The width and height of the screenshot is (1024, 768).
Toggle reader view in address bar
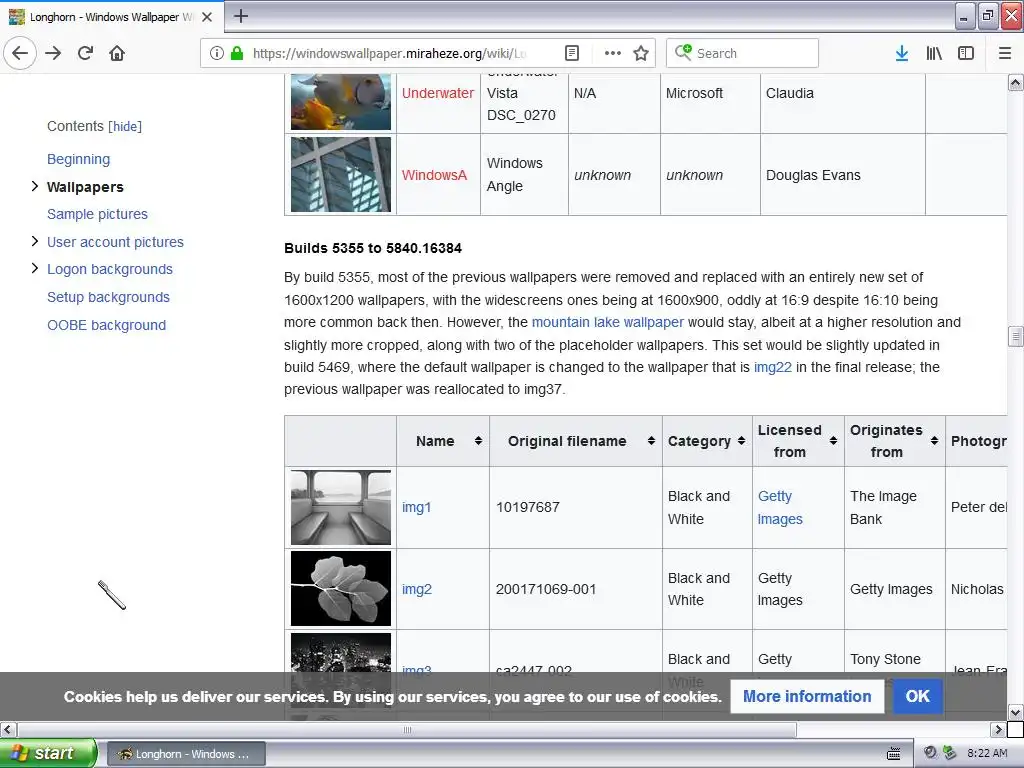571,53
